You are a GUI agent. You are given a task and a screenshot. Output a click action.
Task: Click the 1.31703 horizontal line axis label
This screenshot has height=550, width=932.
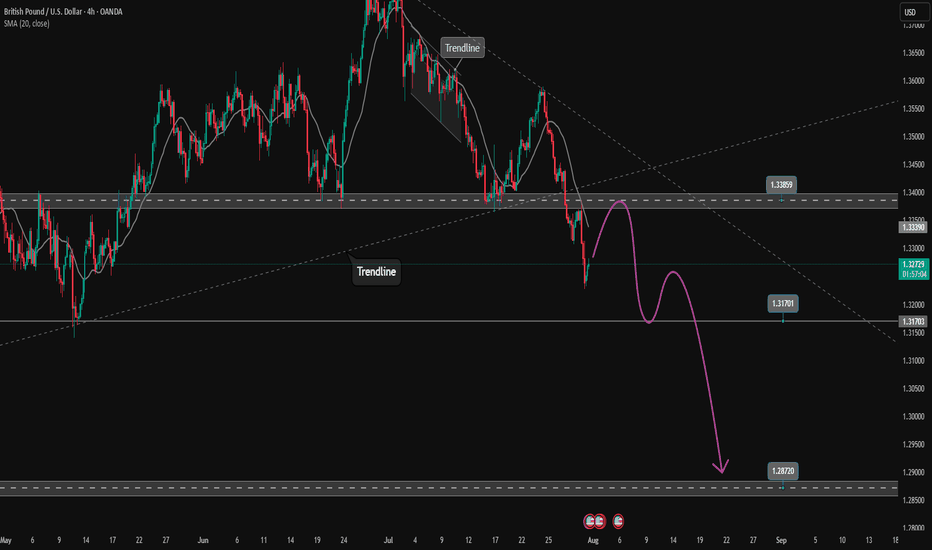[x=913, y=322]
